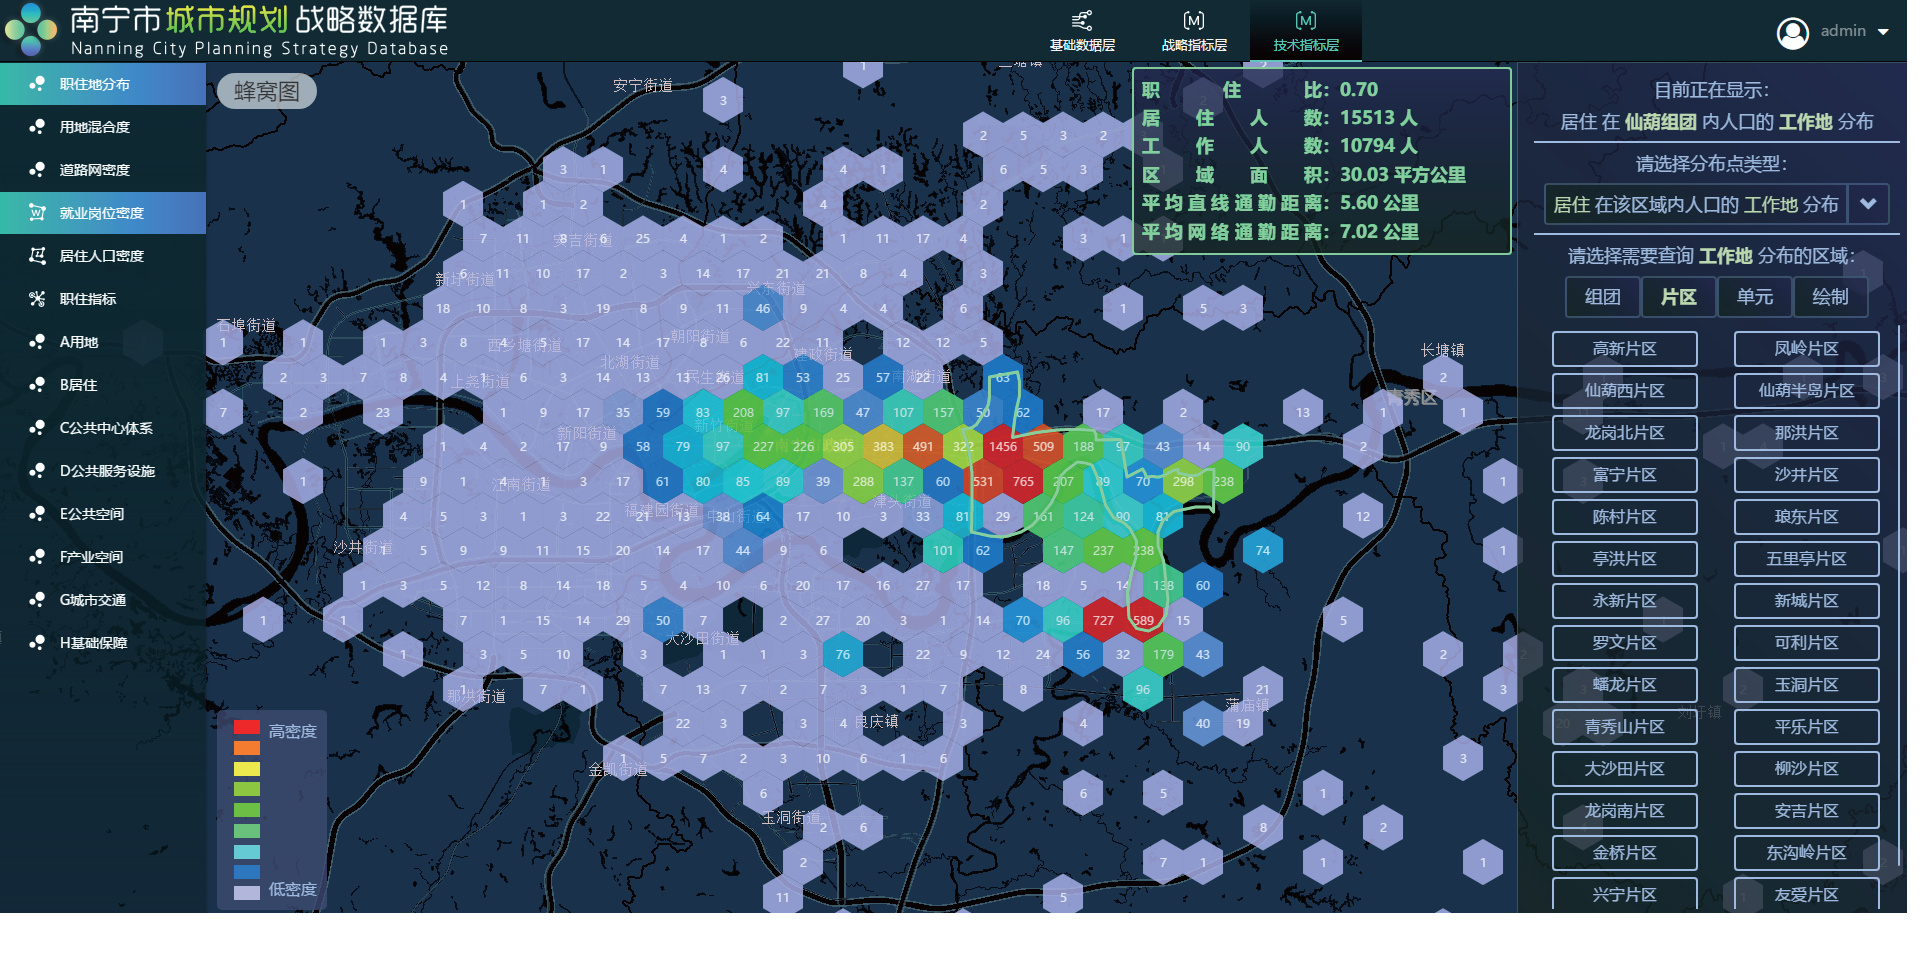Choose the 高新片区 district button

coord(1624,349)
